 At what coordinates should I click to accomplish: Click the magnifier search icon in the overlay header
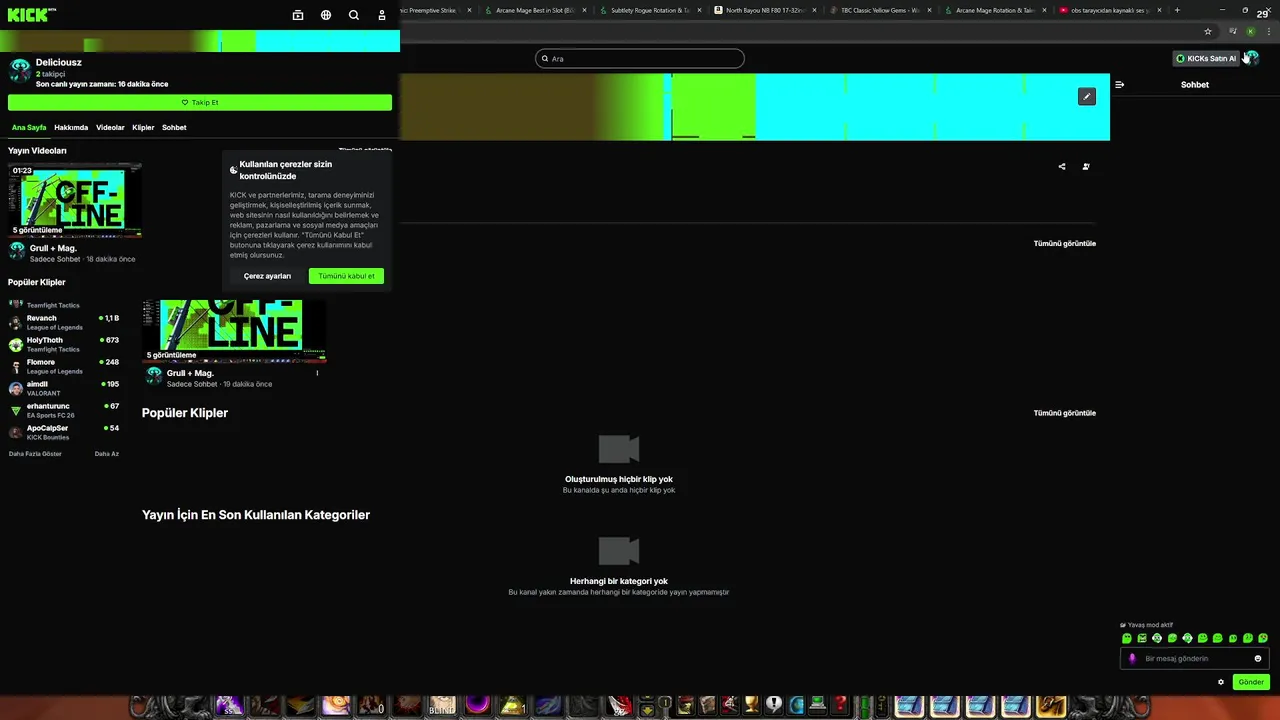pos(354,15)
